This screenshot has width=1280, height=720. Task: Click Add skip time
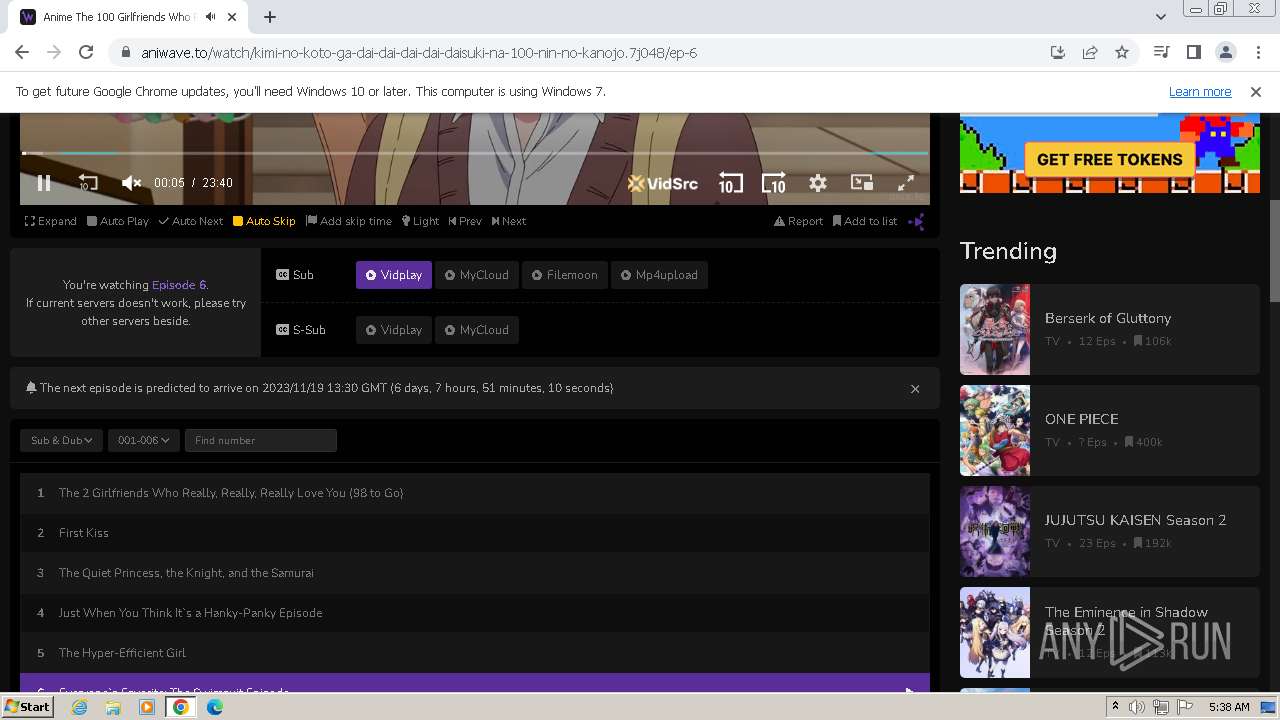point(349,221)
